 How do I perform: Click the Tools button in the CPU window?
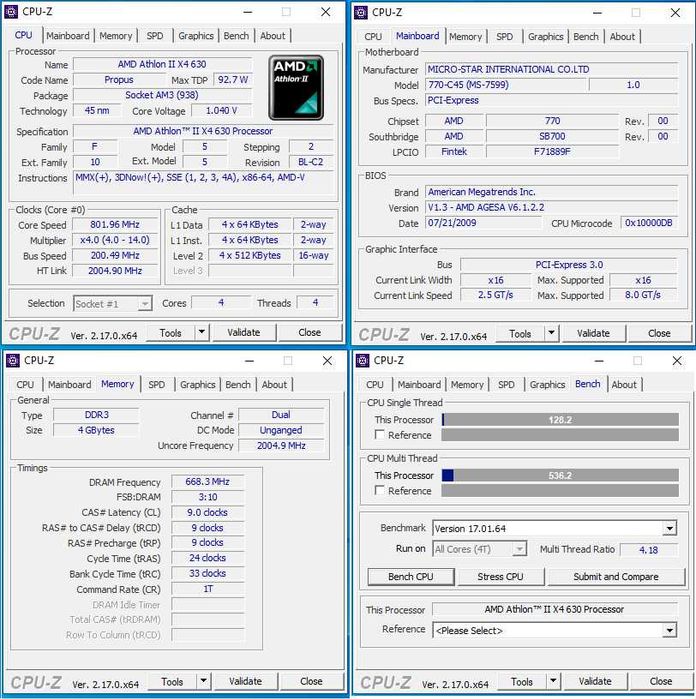coord(170,333)
